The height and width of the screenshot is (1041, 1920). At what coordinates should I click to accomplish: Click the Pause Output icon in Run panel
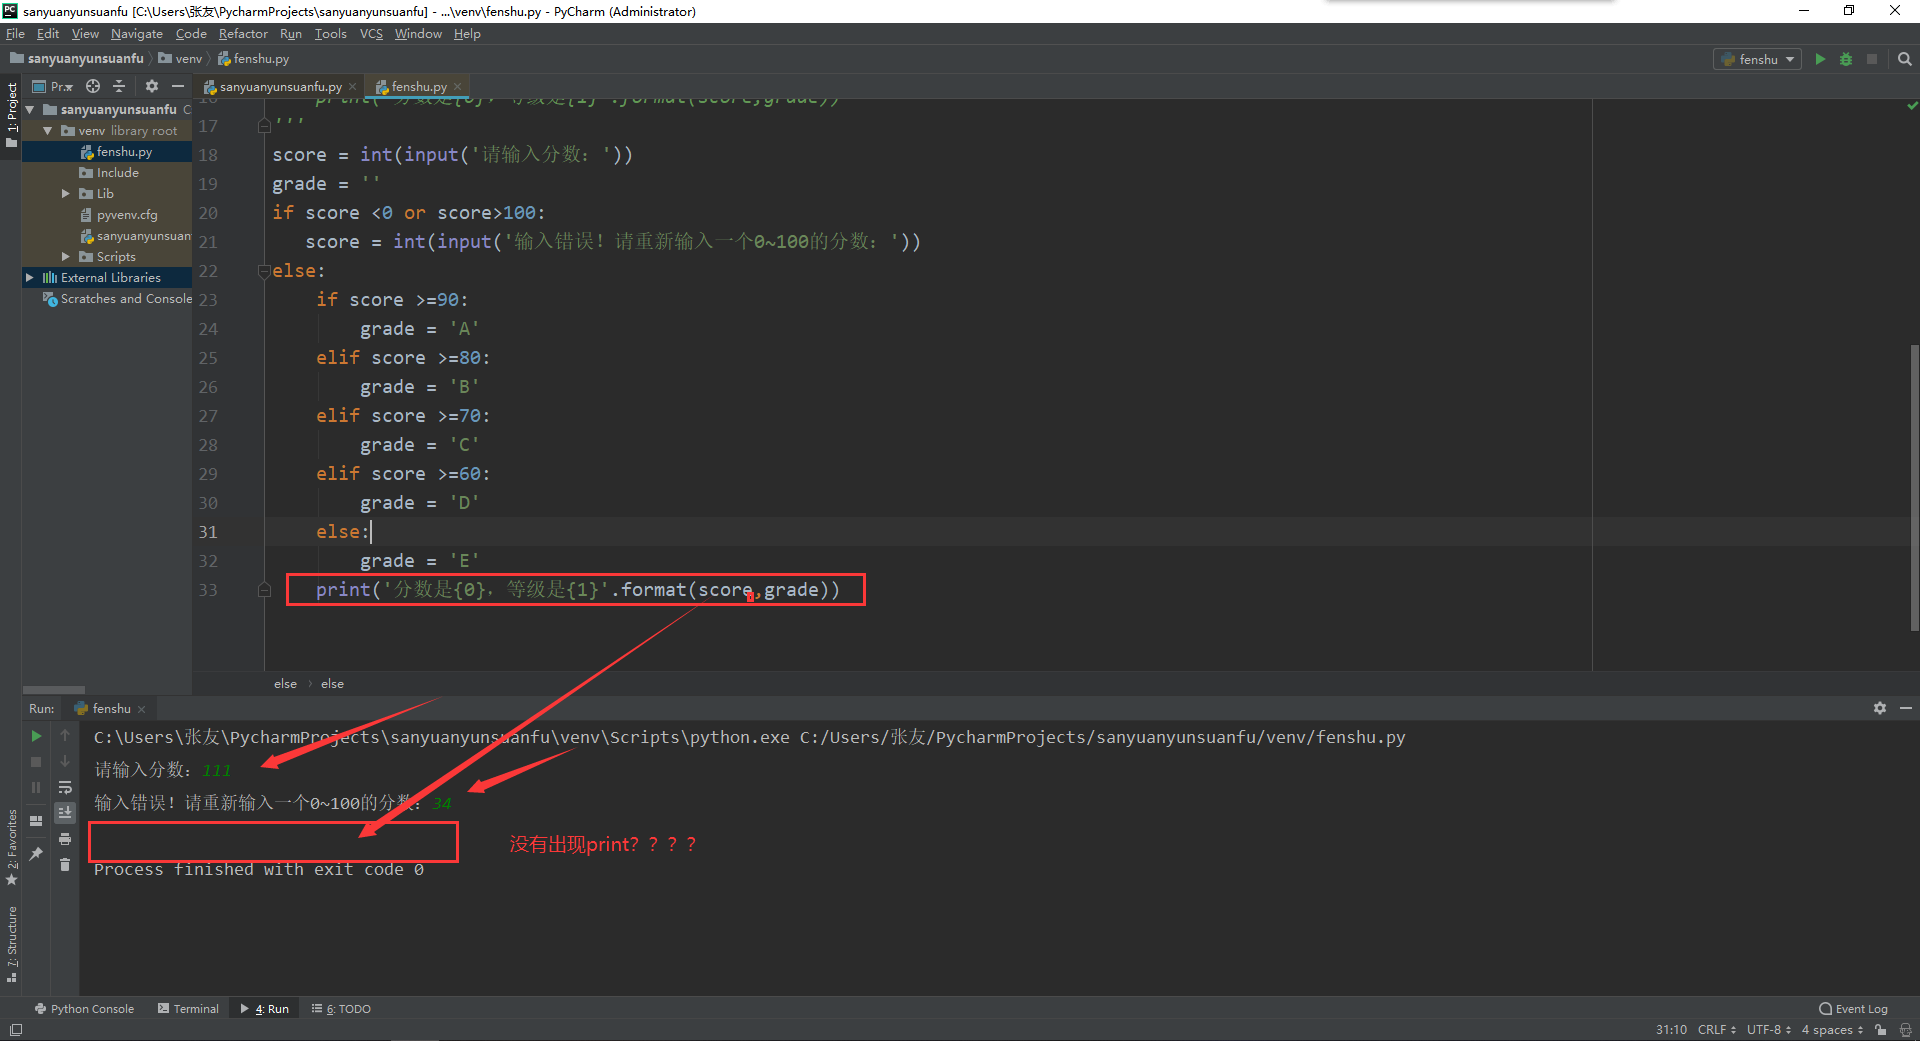(36, 788)
